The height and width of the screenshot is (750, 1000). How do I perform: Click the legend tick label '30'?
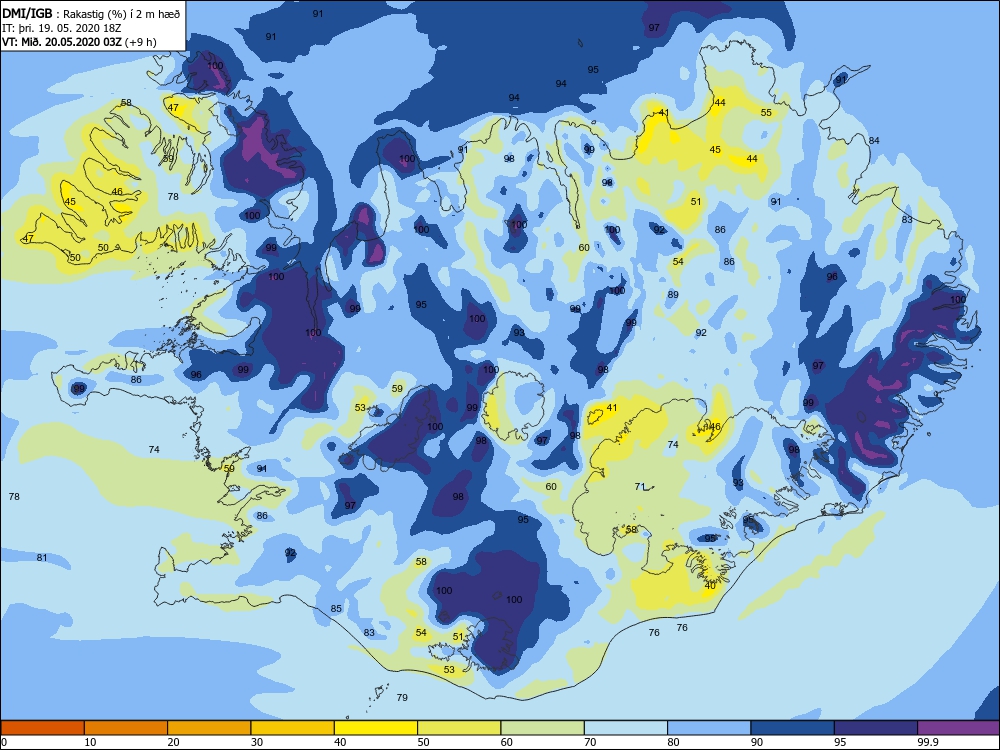click(257, 742)
